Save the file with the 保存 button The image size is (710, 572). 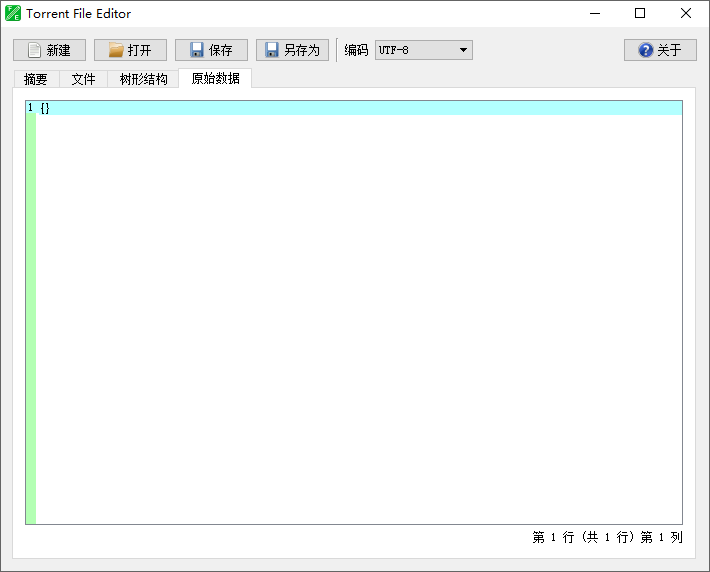[x=211, y=50]
